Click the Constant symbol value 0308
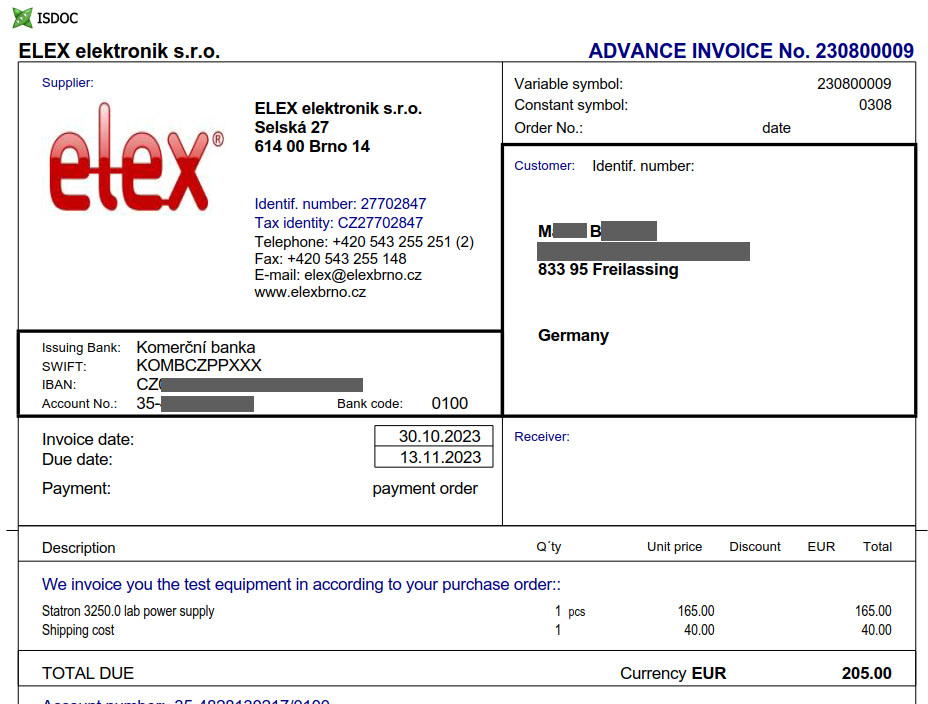 coord(875,105)
